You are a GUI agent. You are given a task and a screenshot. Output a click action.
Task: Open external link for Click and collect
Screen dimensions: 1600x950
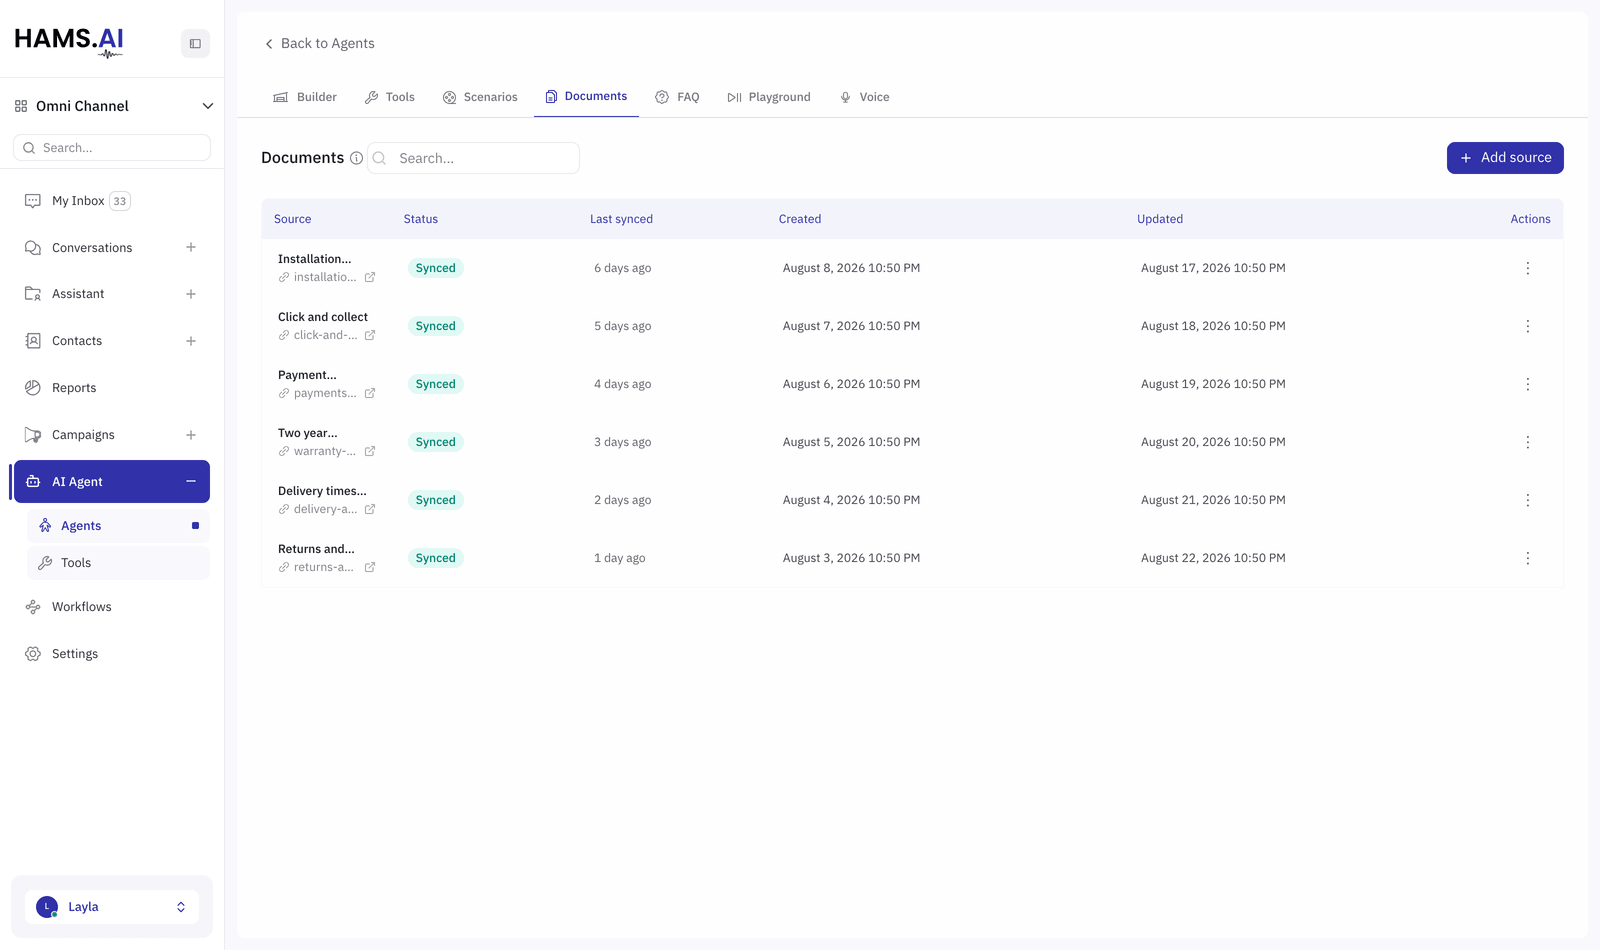click(370, 335)
